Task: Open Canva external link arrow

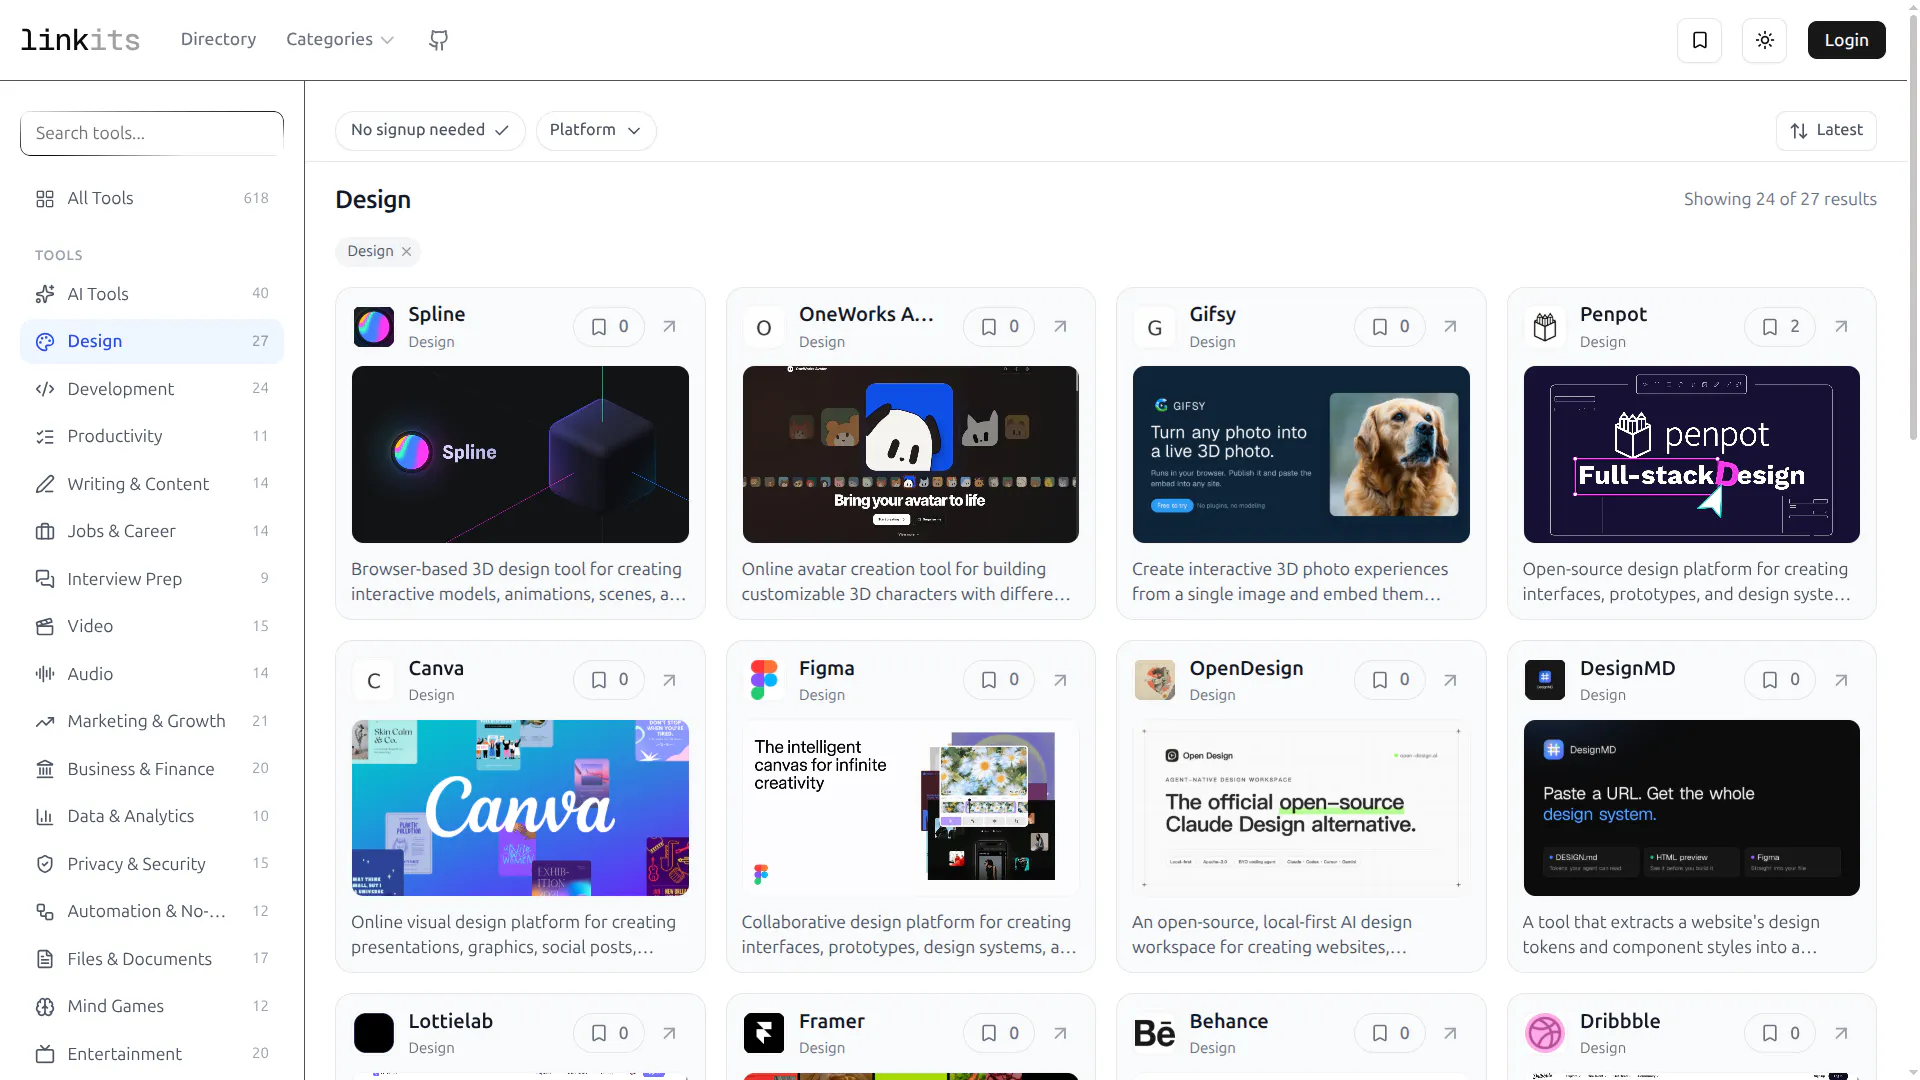Action: click(670, 680)
